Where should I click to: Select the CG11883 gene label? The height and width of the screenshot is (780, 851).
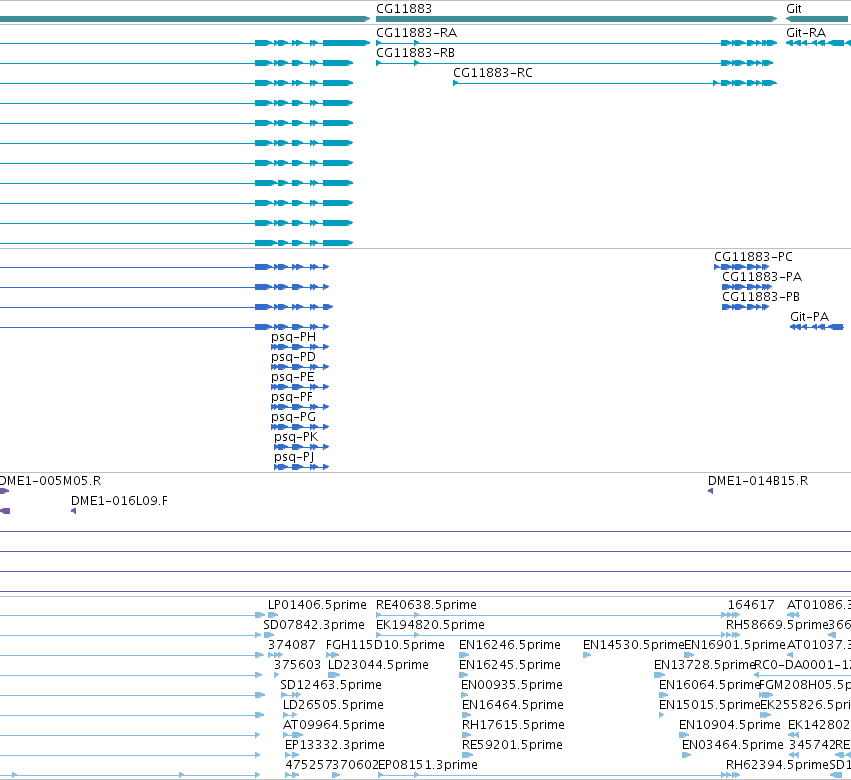coord(404,9)
